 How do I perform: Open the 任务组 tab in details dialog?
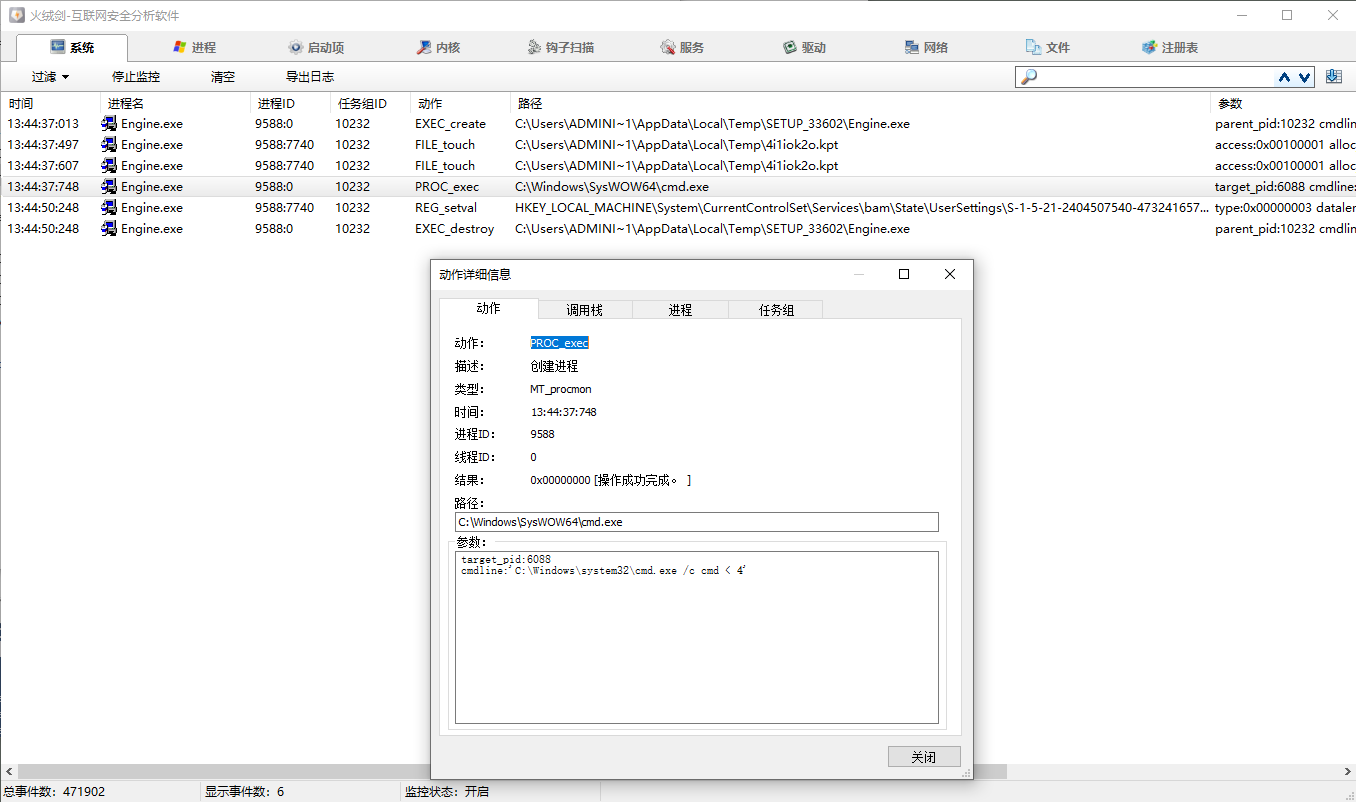pos(776,310)
